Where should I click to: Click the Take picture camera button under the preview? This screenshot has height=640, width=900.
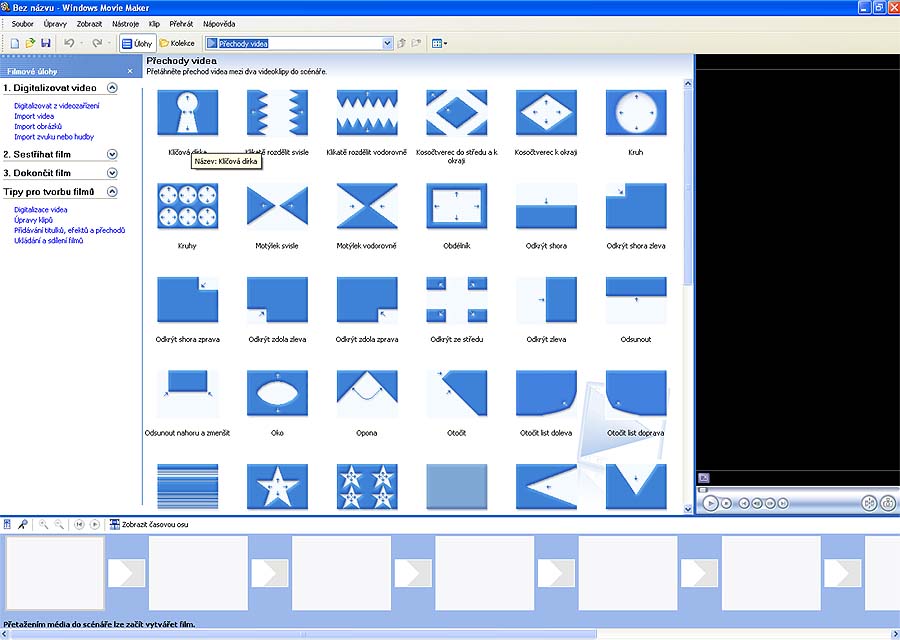pyautogui.click(x=887, y=503)
